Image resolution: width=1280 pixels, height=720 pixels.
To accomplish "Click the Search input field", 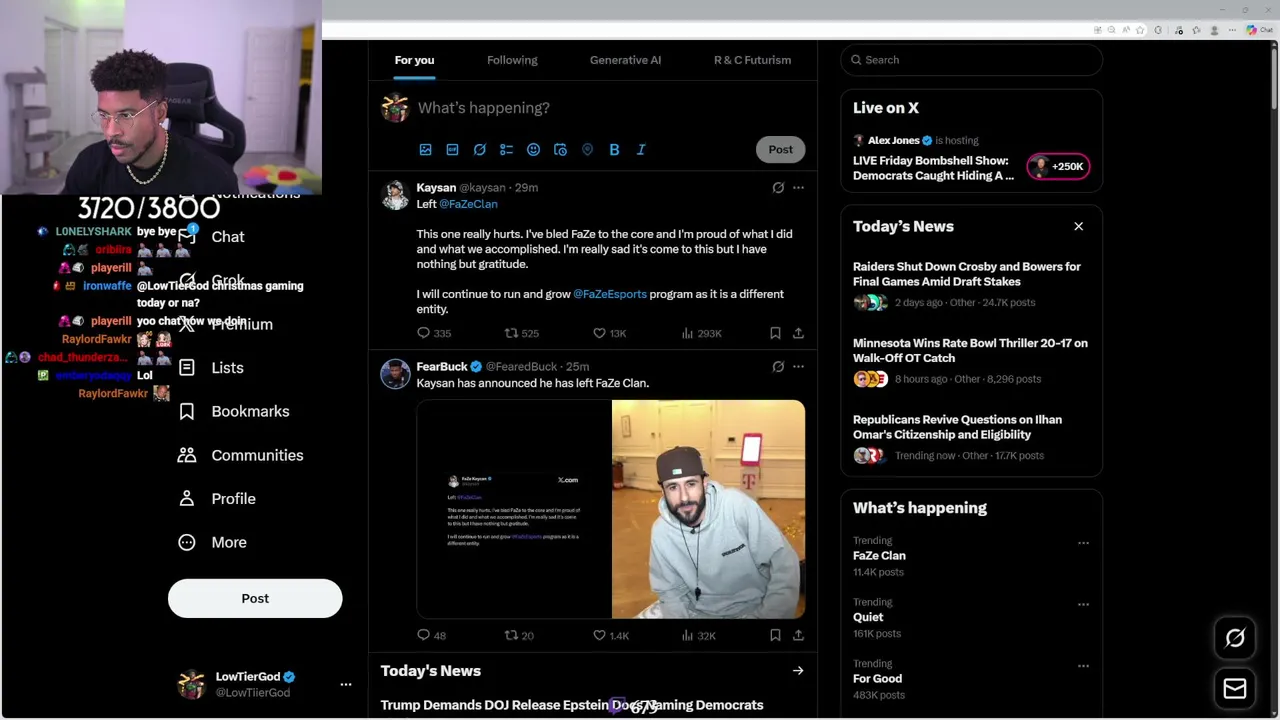I will click(x=971, y=60).
